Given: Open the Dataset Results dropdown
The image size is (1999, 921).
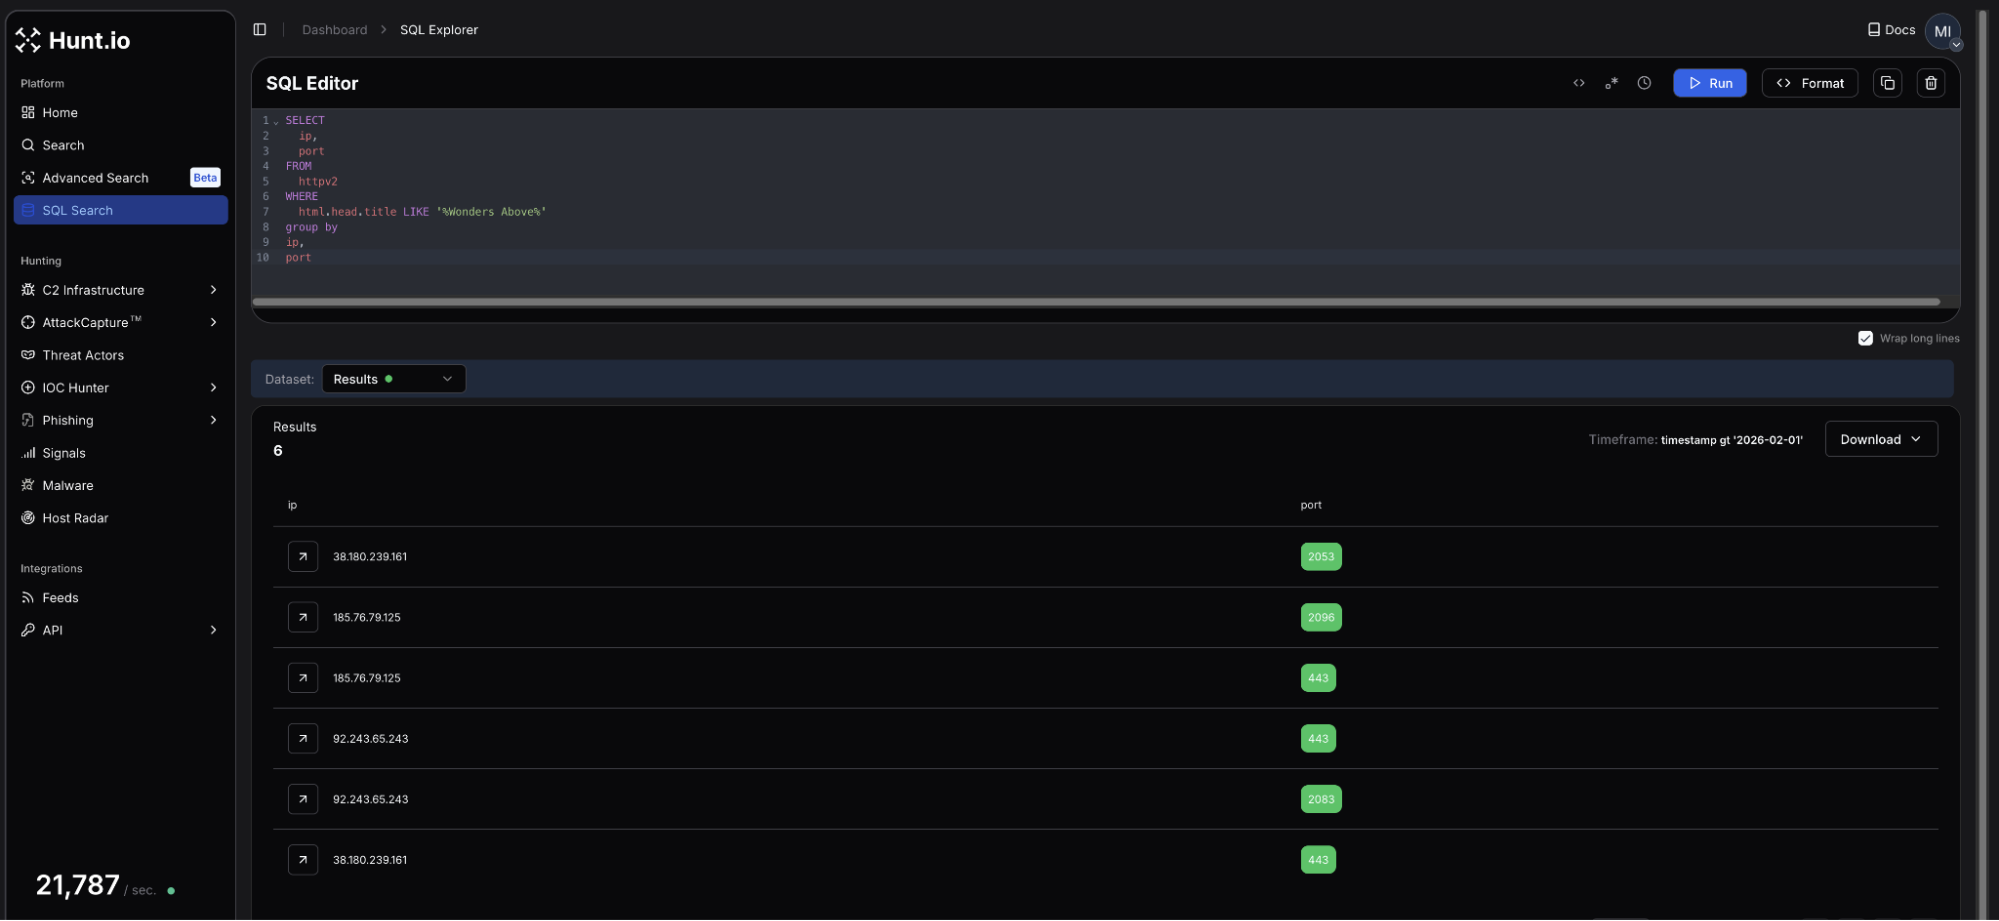Looking at the screenshot, I should [393, 379].
